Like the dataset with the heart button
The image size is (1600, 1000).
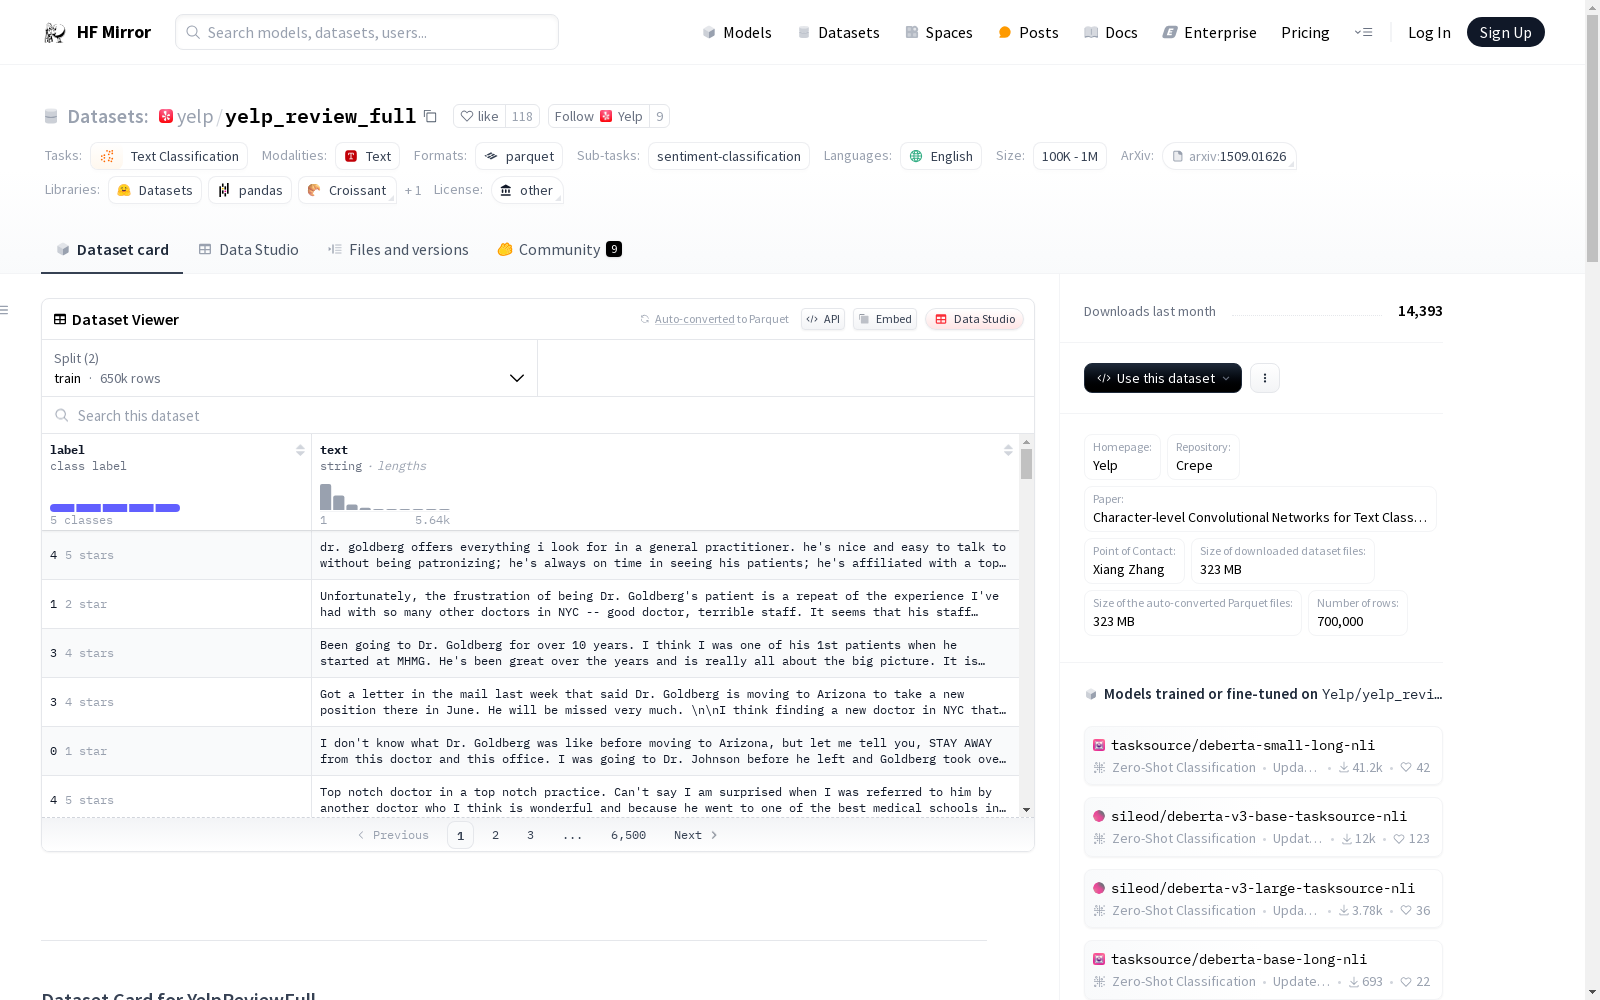(x=479, y=116)
